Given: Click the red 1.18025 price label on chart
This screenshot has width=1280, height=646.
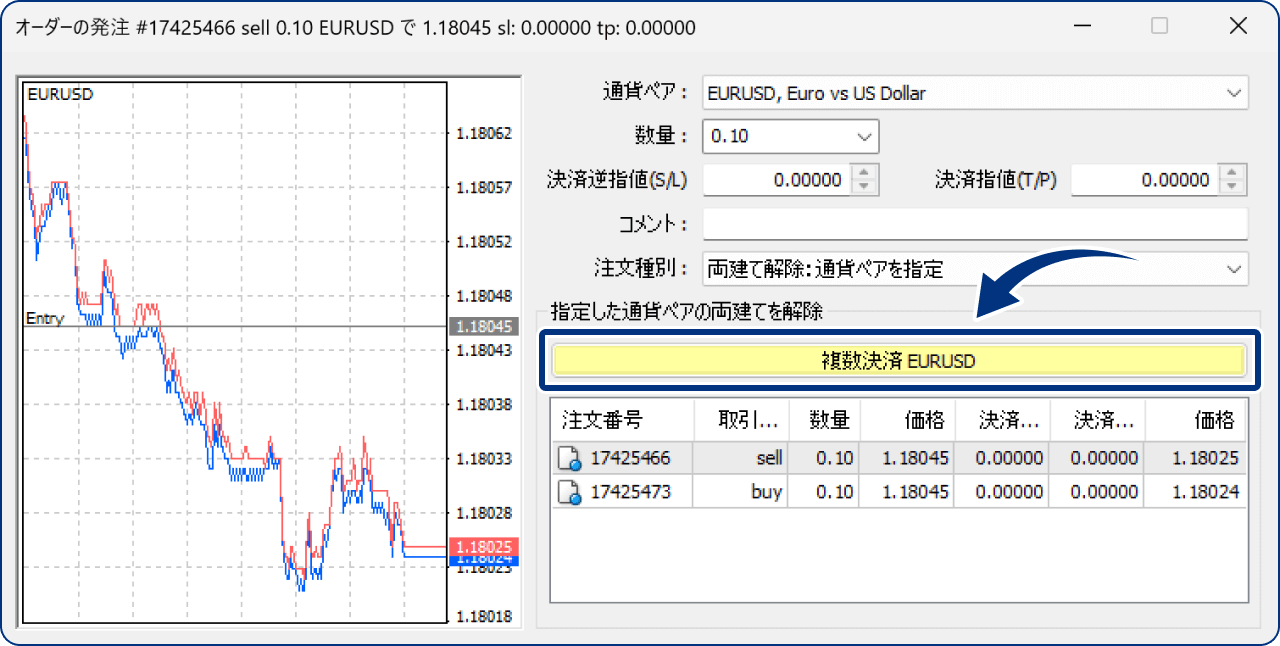Looking at the screenshot, I should coord(486,546).
